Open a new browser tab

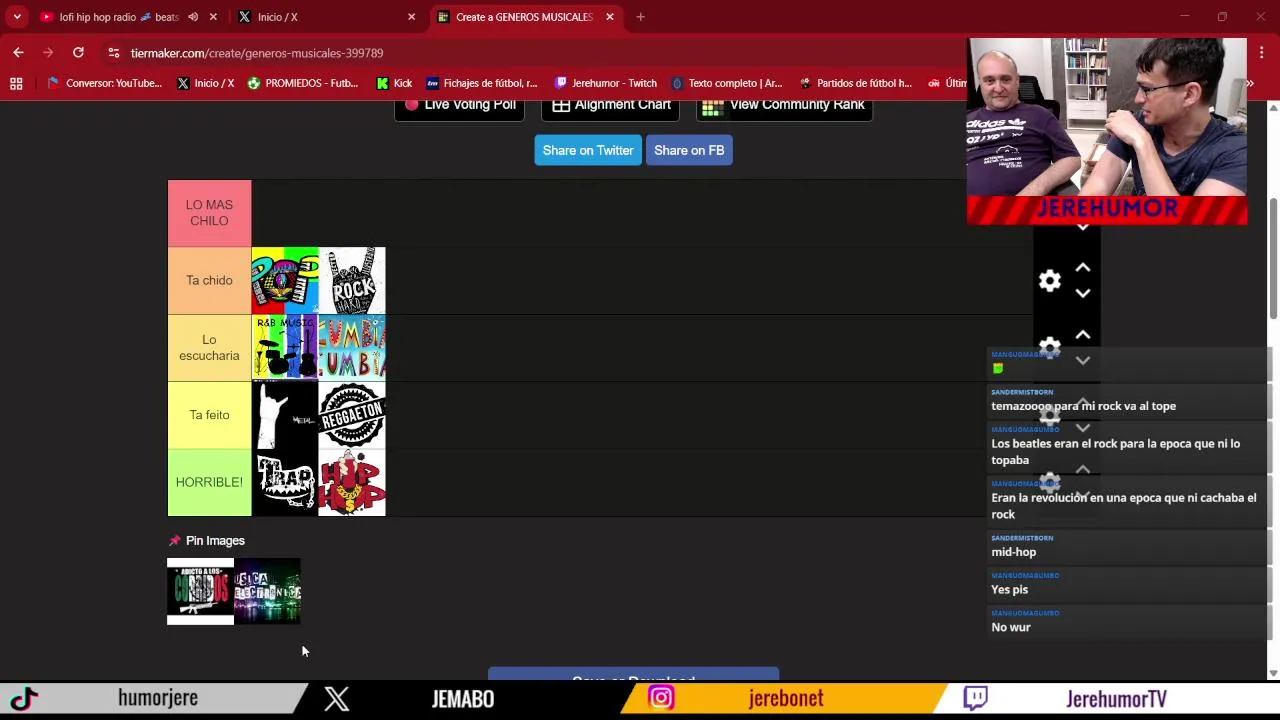pos(641,17)
